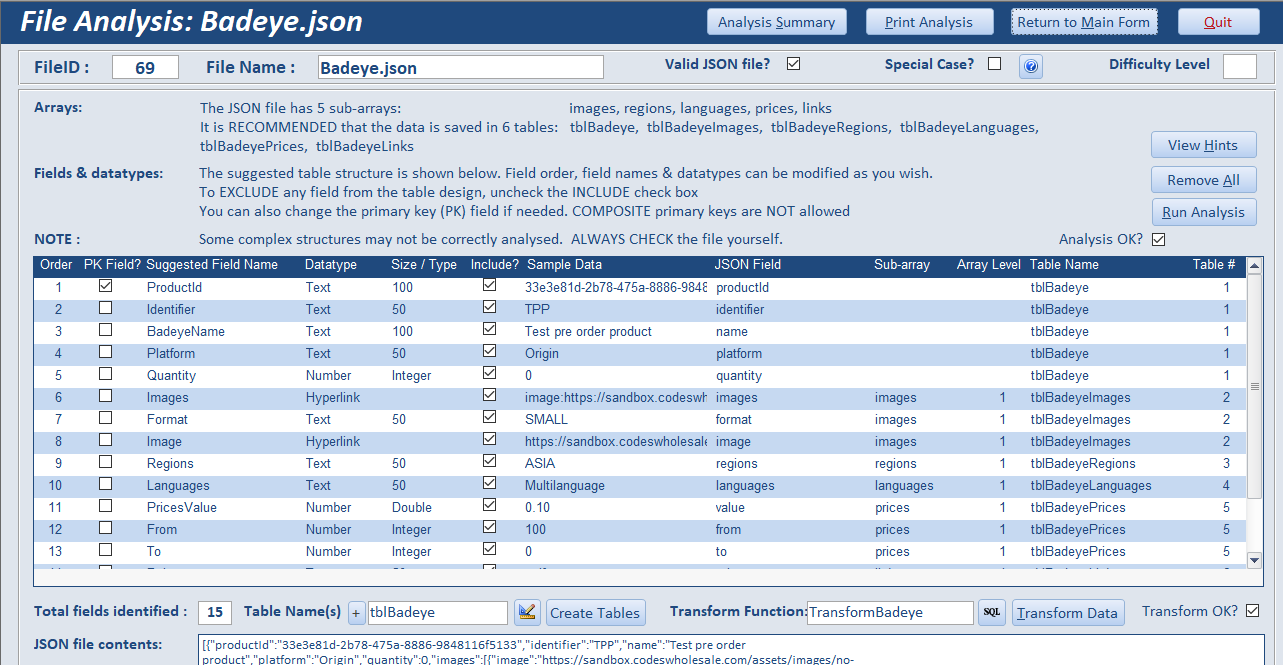Click the Transform Data button
The image size is (1283, 665).
(x=1067, y=613)
